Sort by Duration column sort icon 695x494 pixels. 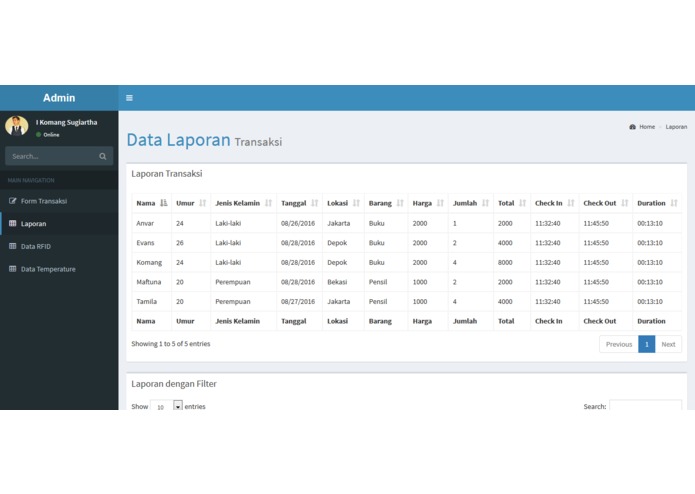[x=674, y=203]
